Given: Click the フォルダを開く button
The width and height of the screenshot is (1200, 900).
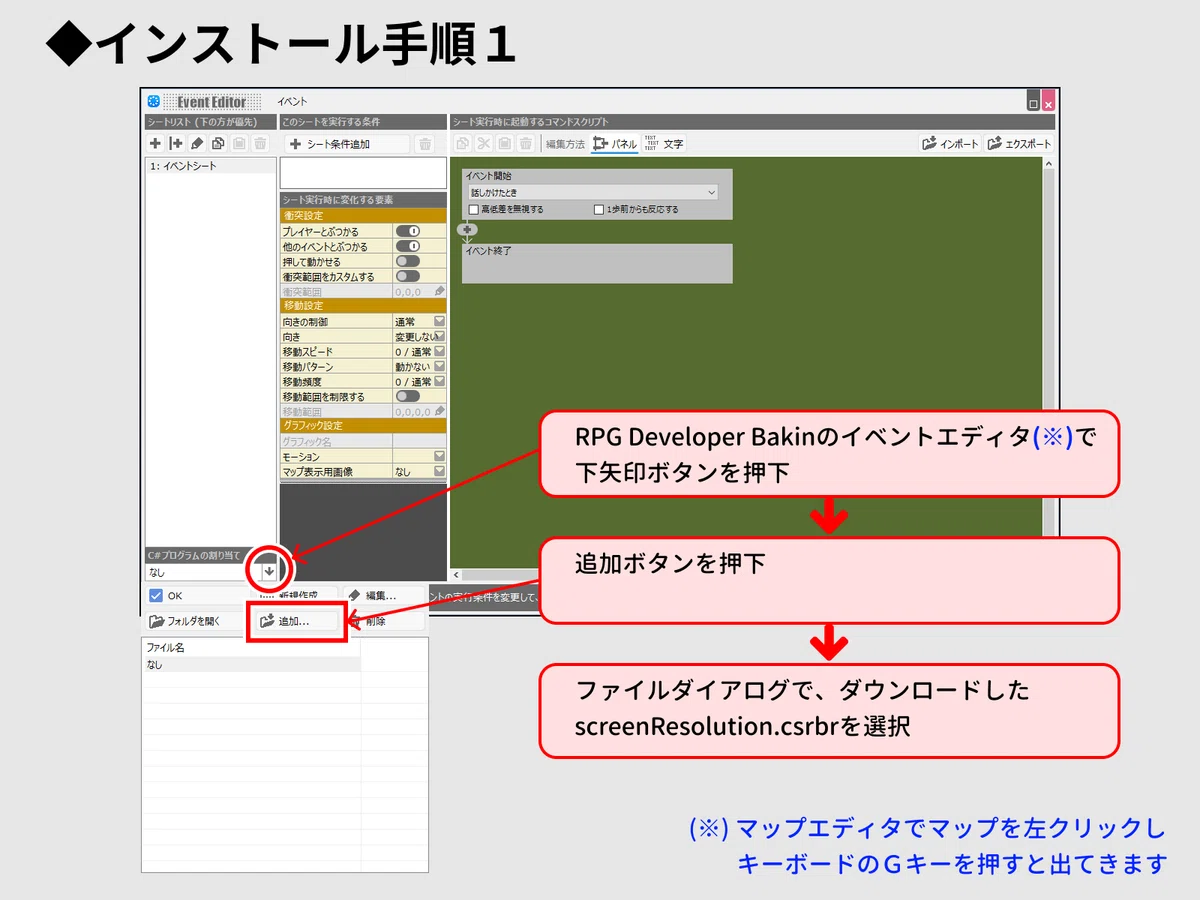Looking at the screenshot, I should [x=195, y=621].
